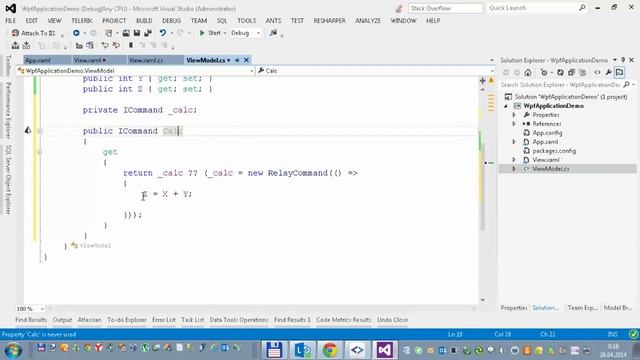Click the Properties wrench icon in Solution Explorer toolbar
The height and width of the screenshot is (360, 640).
click(608, 73)
